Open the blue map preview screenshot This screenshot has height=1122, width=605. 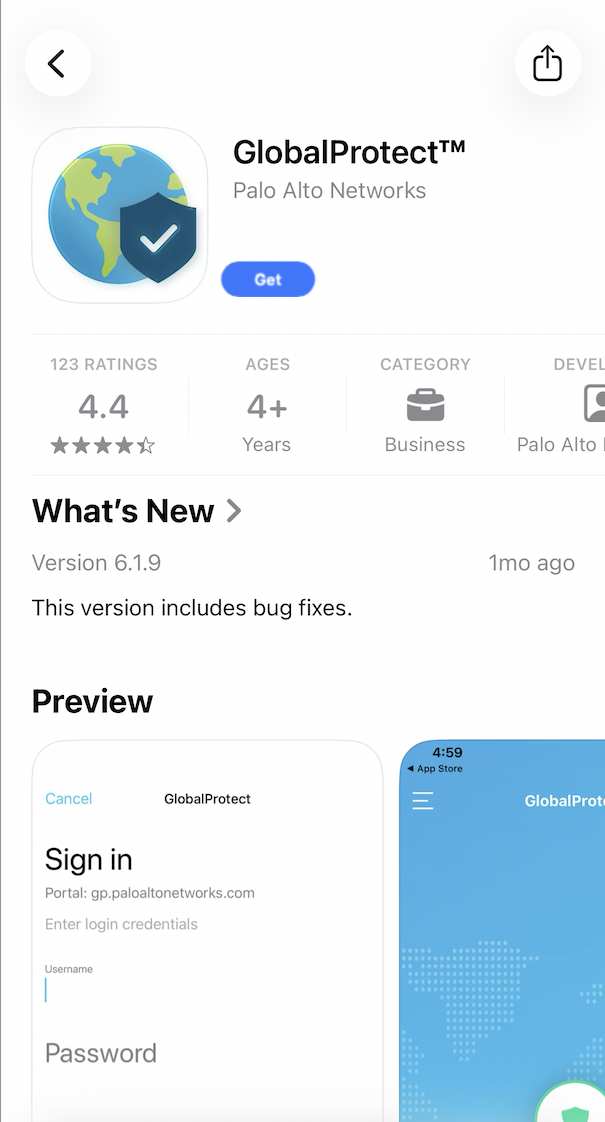[502, 931]
